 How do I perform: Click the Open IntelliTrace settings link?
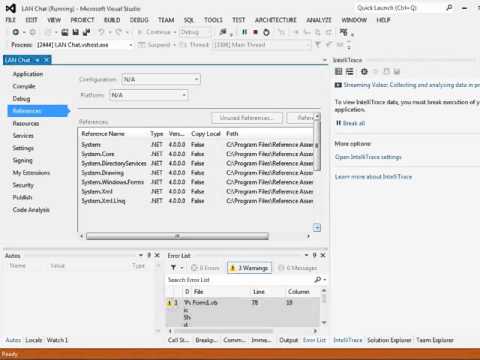pyautogui.click(x=368, y=157)
